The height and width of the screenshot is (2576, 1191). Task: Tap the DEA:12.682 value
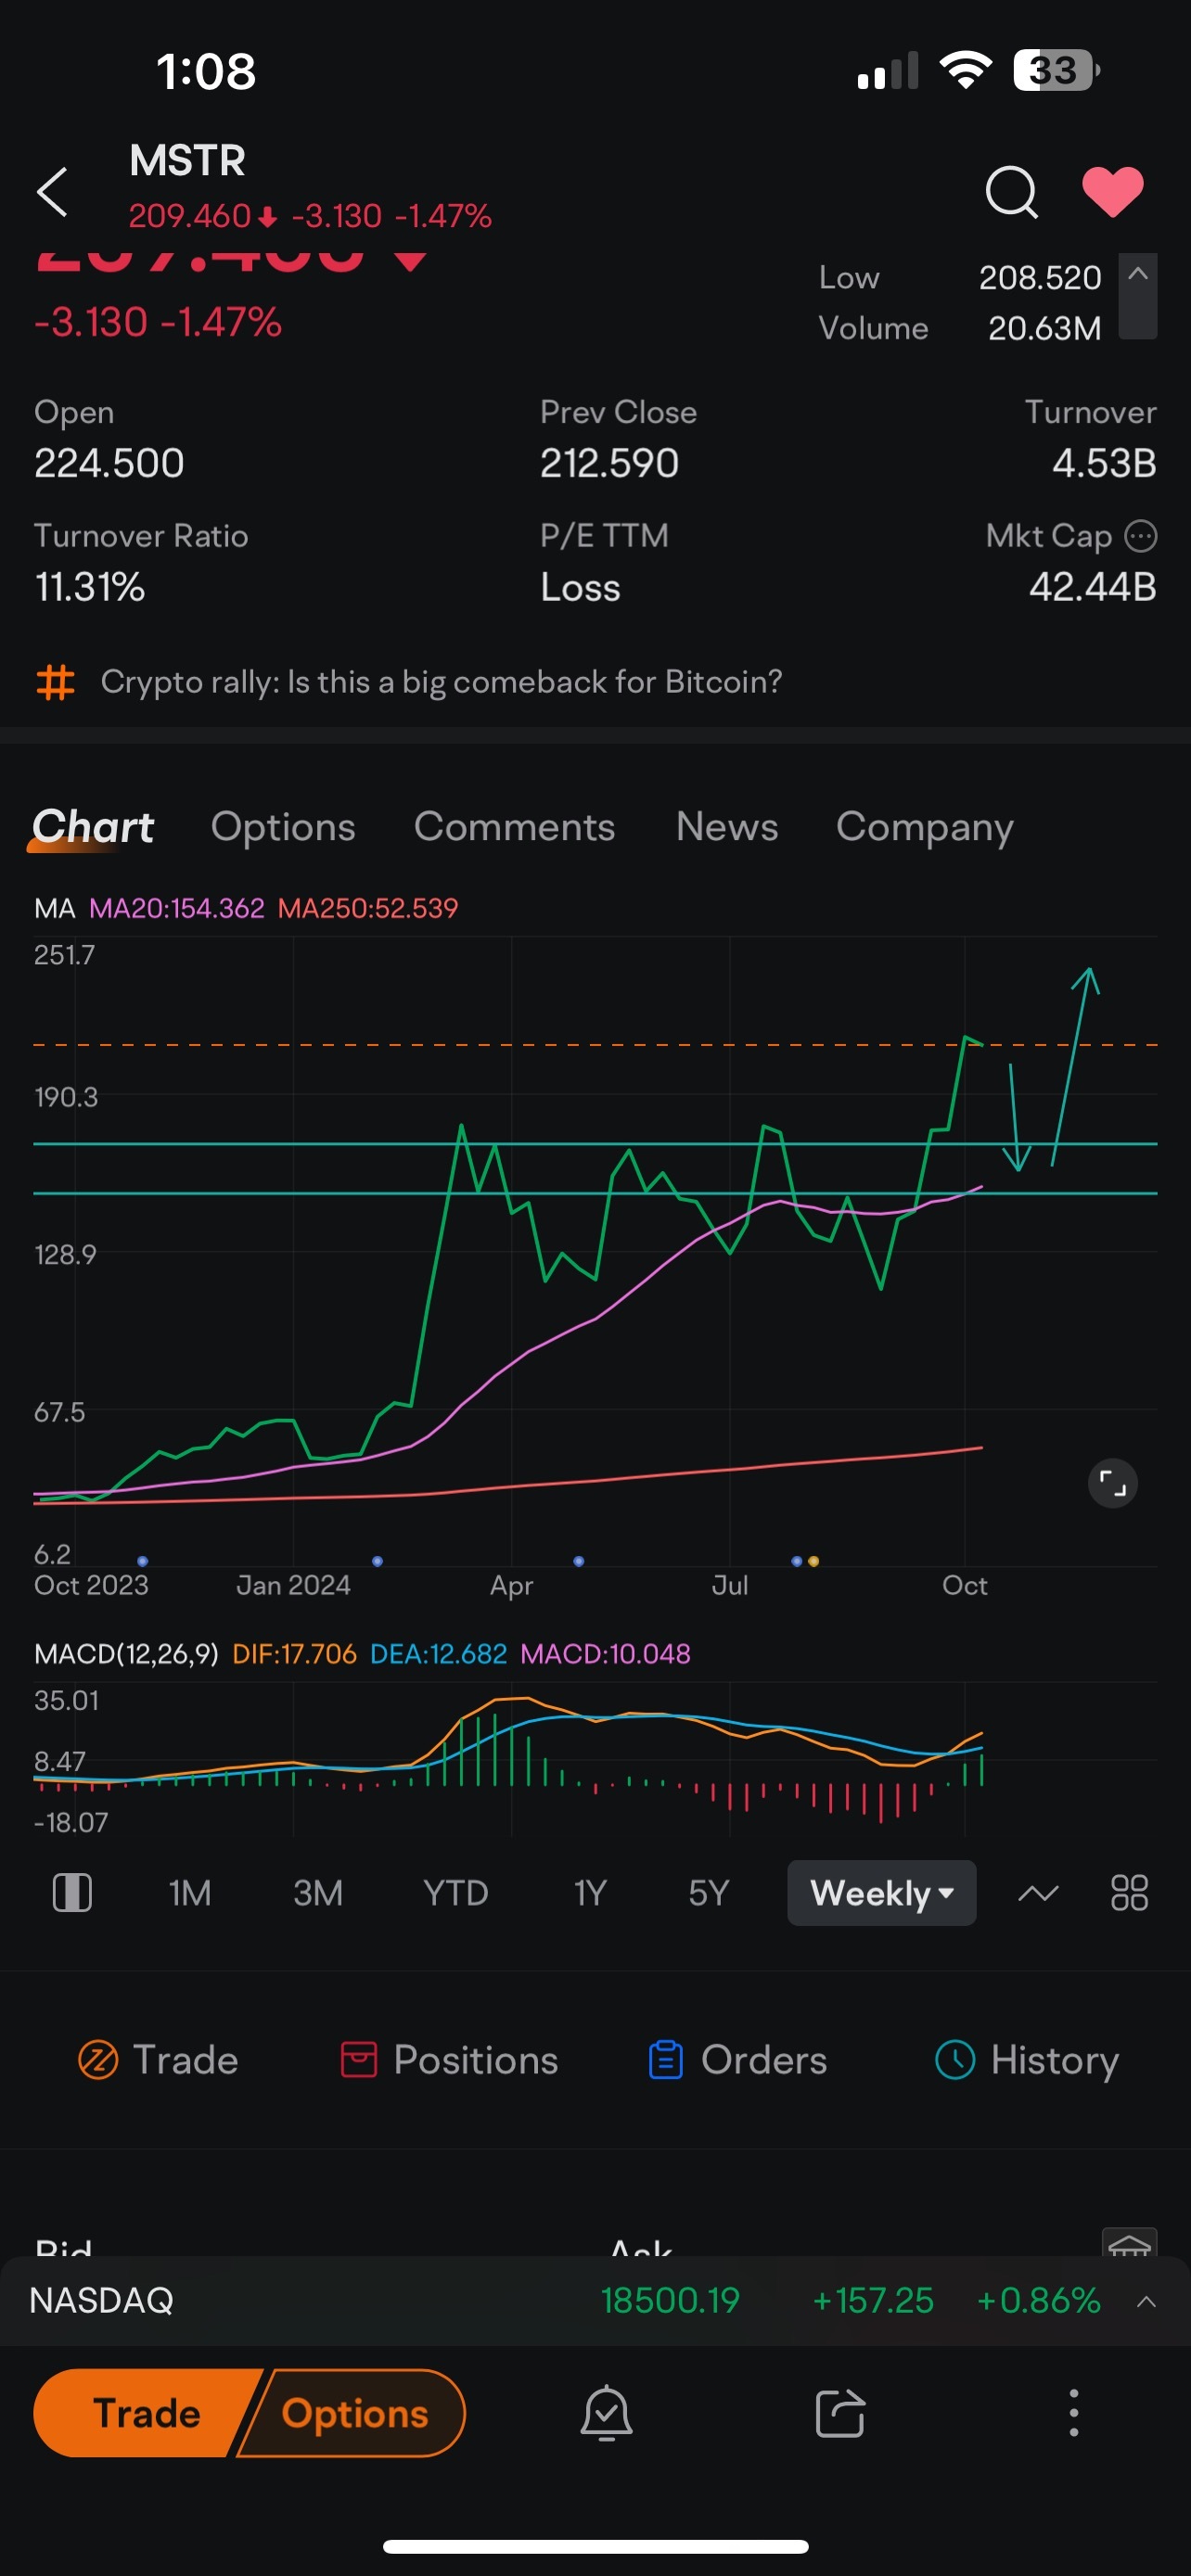click(x=438, y=1654)
